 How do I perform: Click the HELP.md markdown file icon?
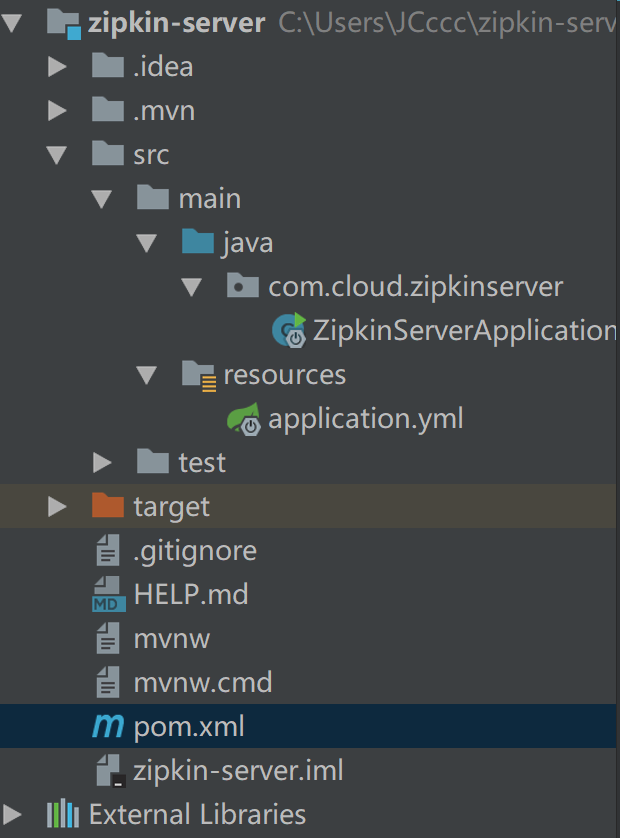(108, 594)
